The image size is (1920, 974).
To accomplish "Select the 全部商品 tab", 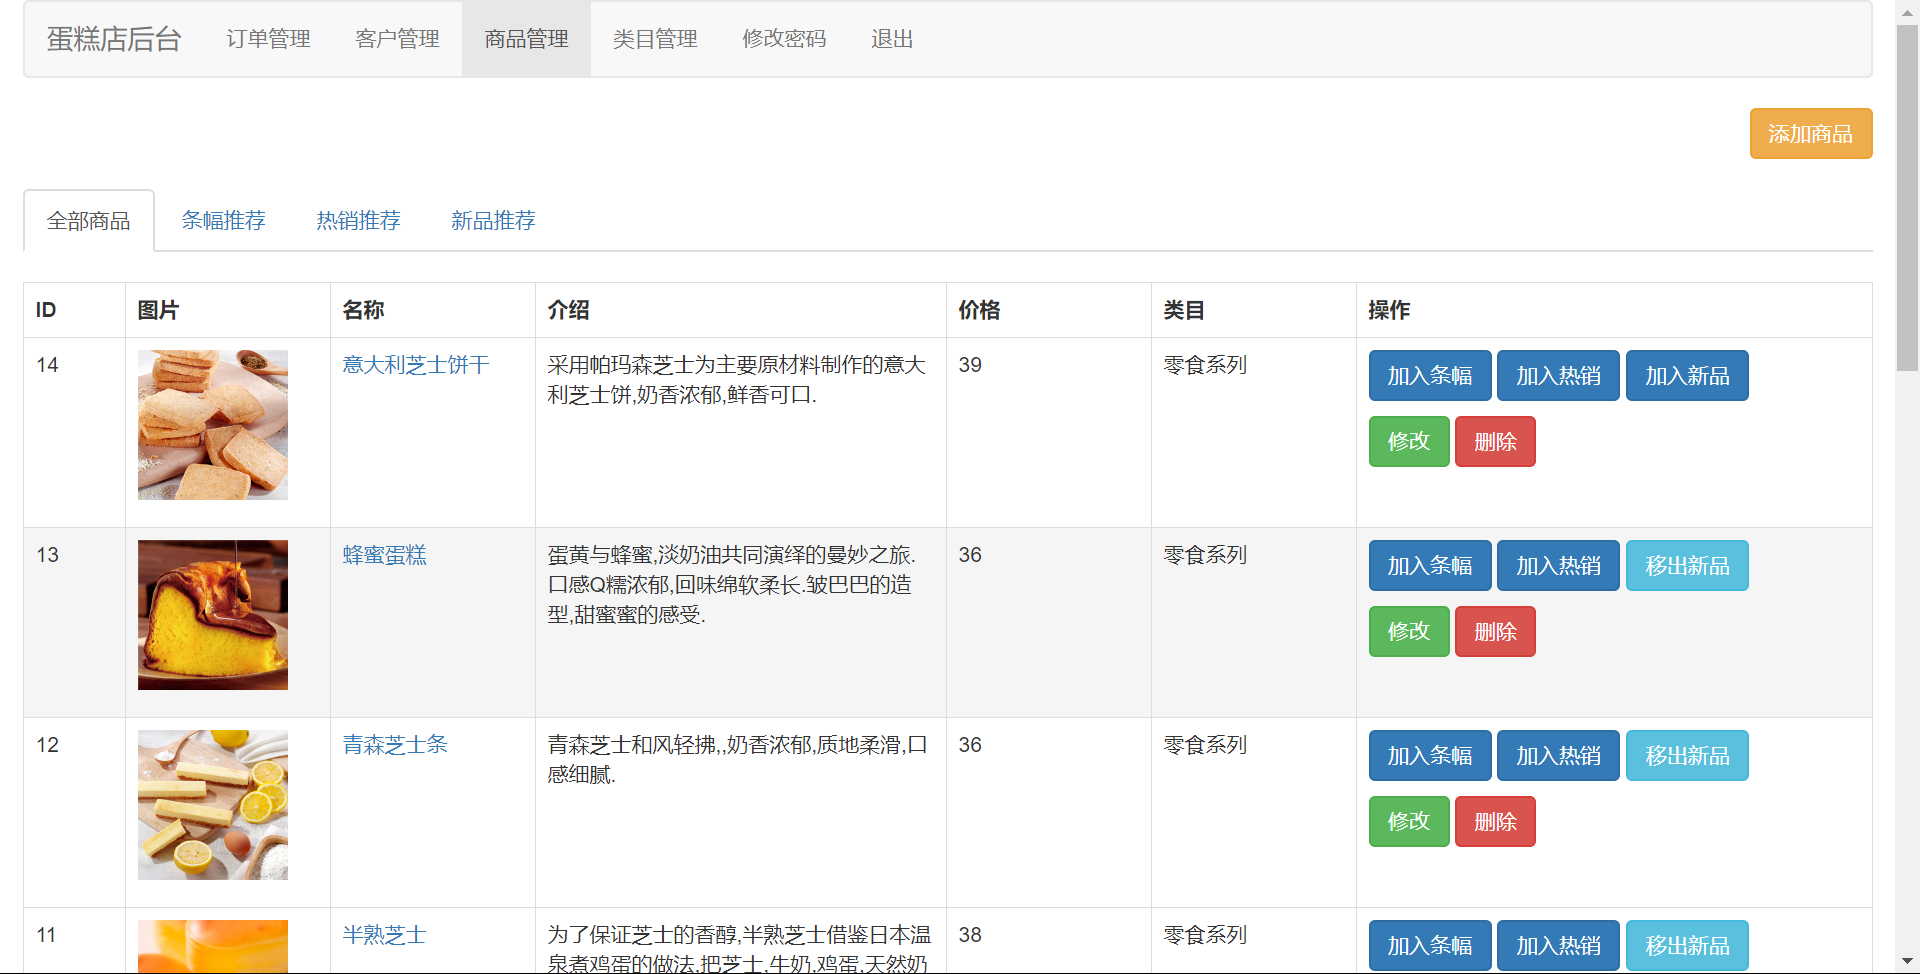I will (89, 221).
